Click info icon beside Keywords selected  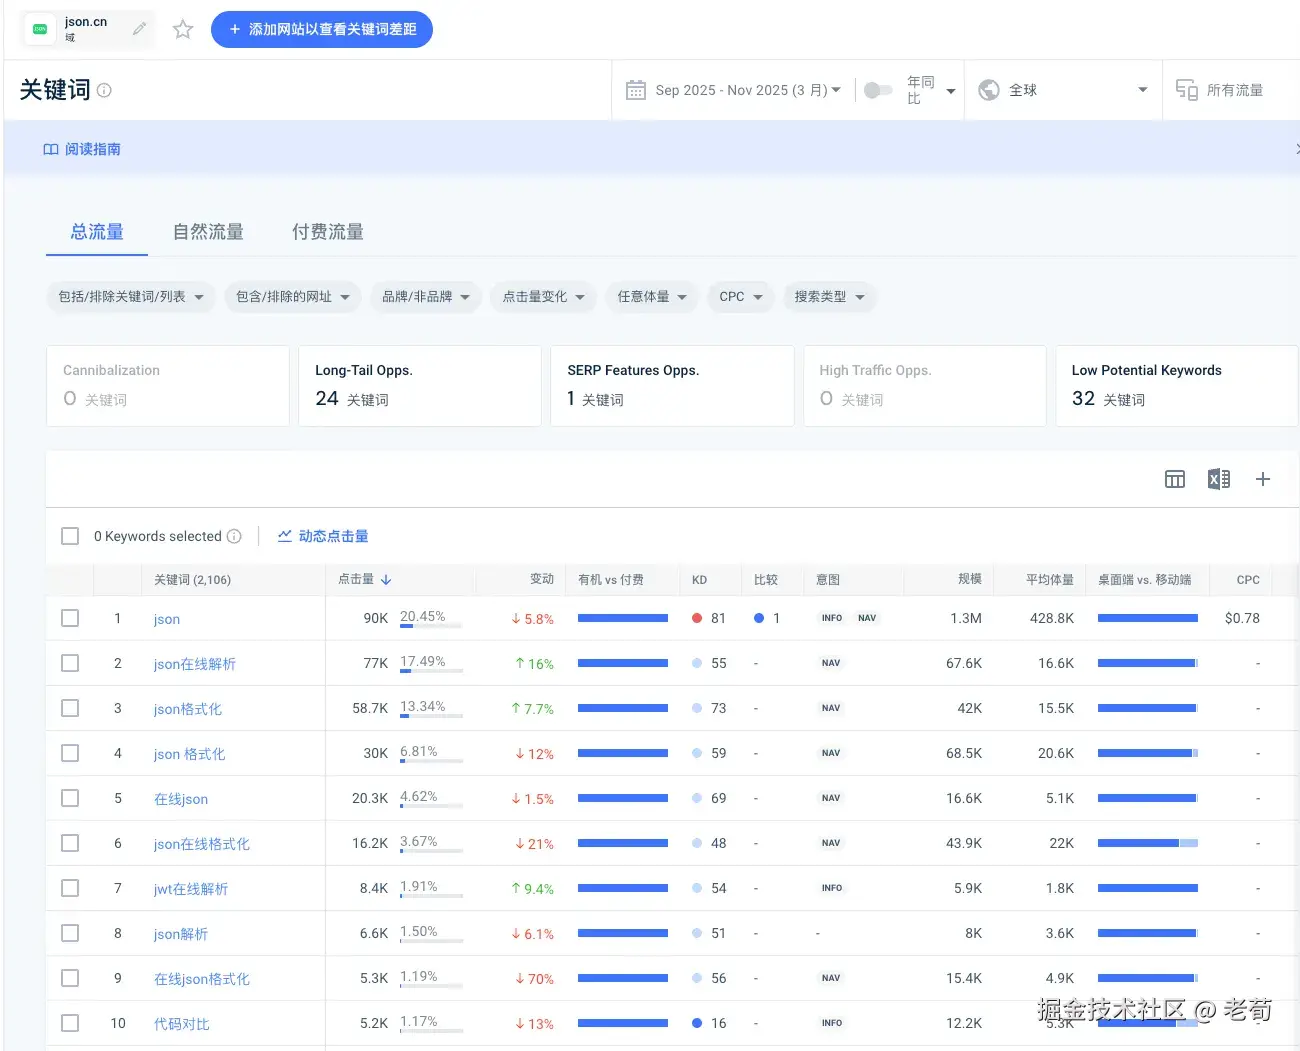point(234,536)
